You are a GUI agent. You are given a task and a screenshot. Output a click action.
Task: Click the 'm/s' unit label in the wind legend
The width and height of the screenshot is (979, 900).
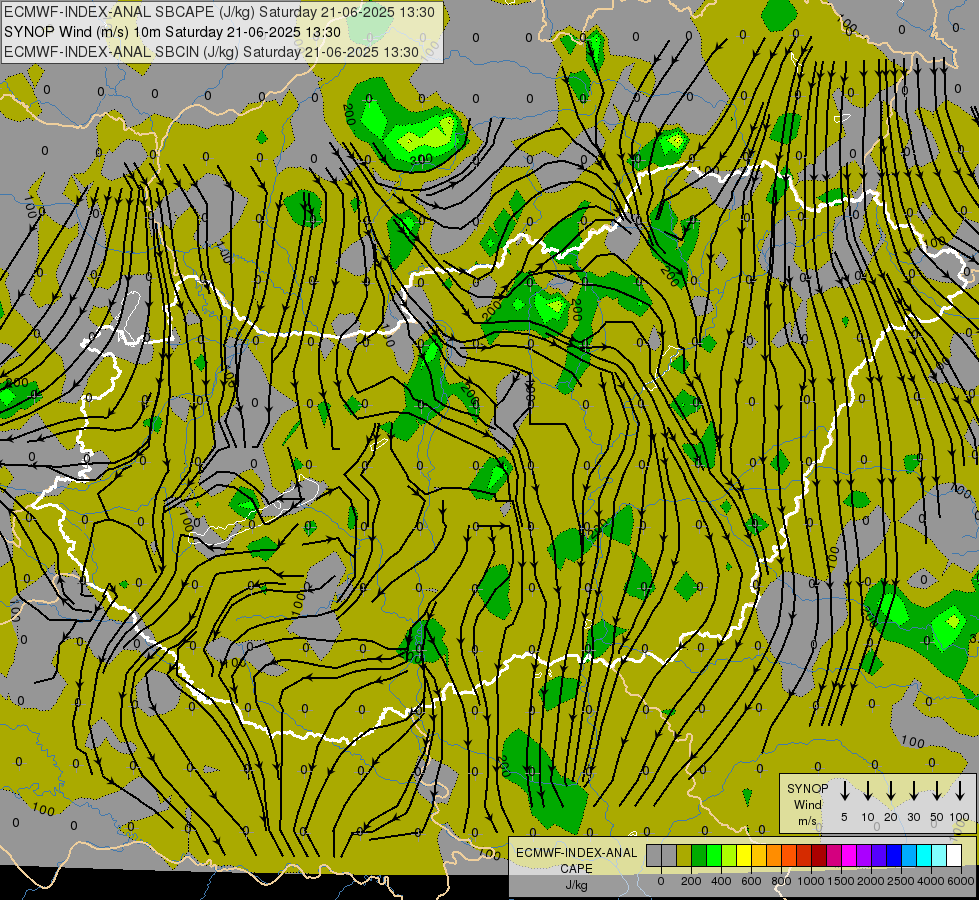coord(807,821)
